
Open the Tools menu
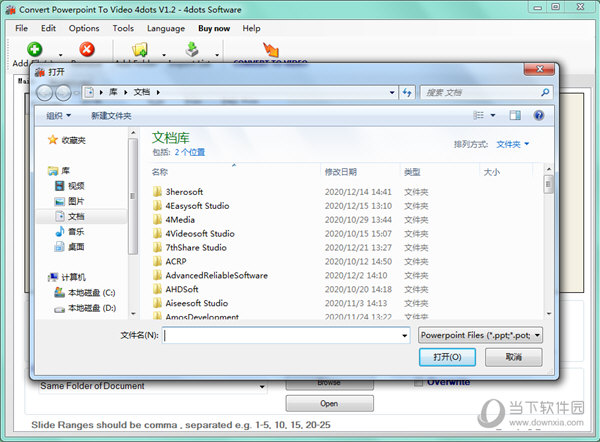(123, 28)
